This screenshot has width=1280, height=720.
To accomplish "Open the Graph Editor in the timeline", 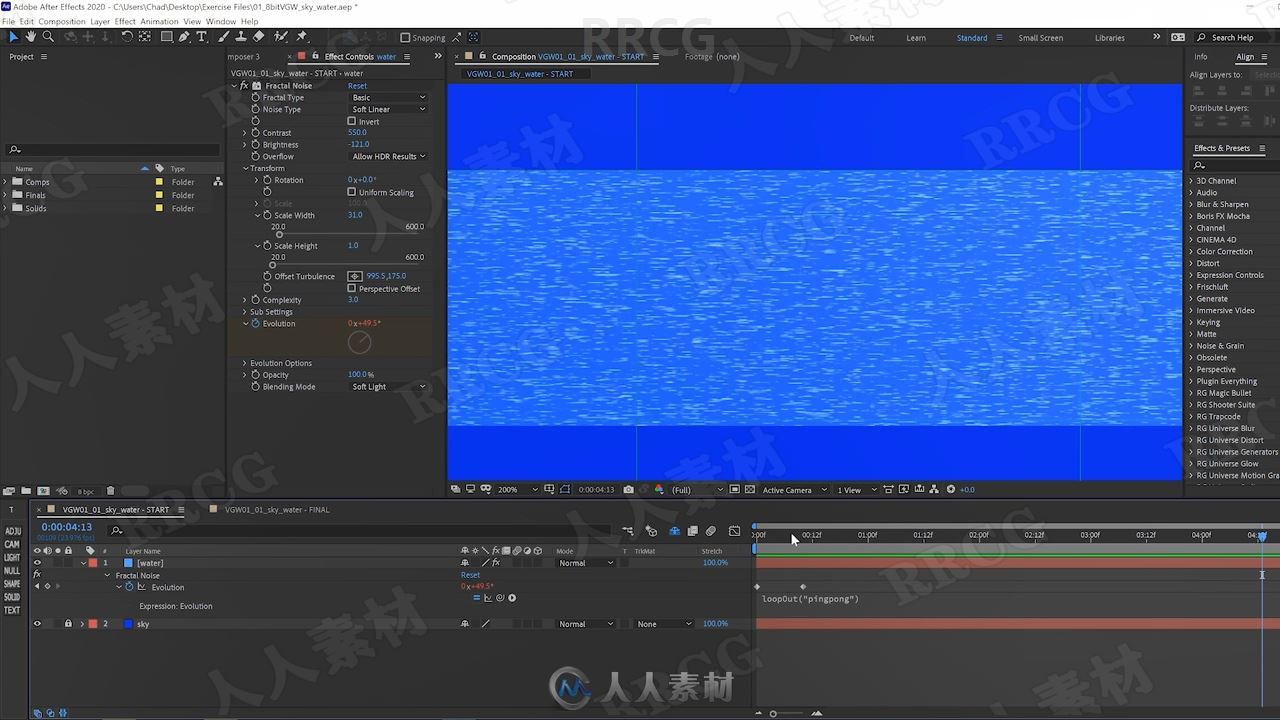I will point(735,531).
